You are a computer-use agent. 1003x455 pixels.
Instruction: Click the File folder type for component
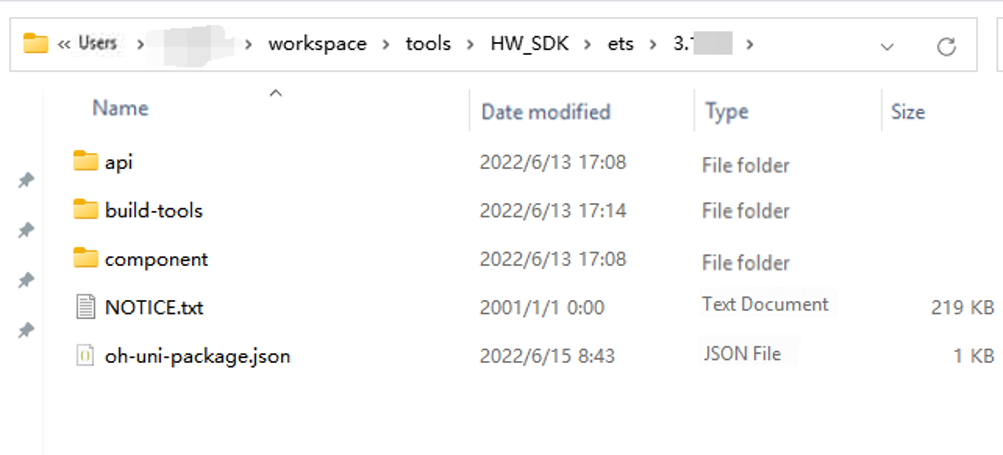click(x=745, y=262)
